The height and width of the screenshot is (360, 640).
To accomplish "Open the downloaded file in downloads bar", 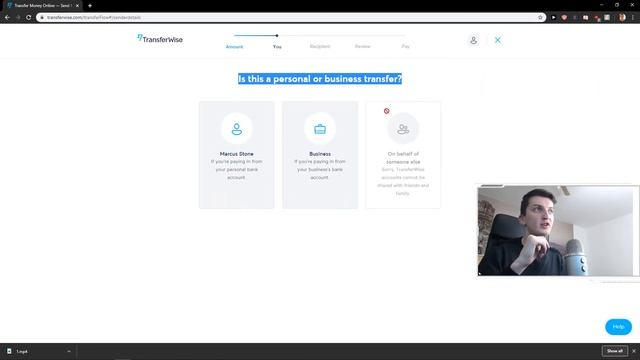I will (22, 351).
